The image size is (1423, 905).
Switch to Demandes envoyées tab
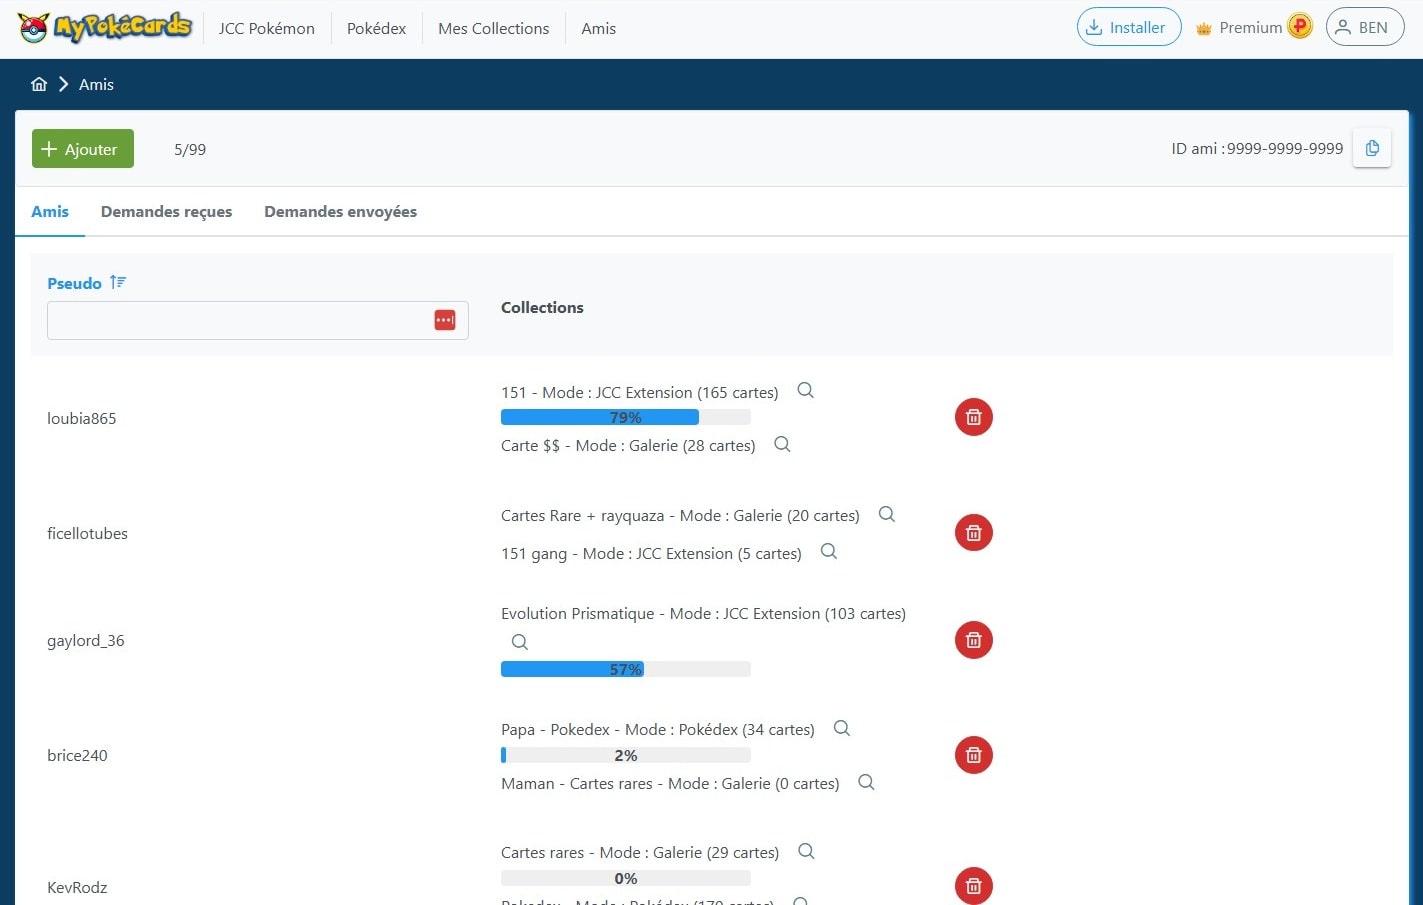point(340,211)
